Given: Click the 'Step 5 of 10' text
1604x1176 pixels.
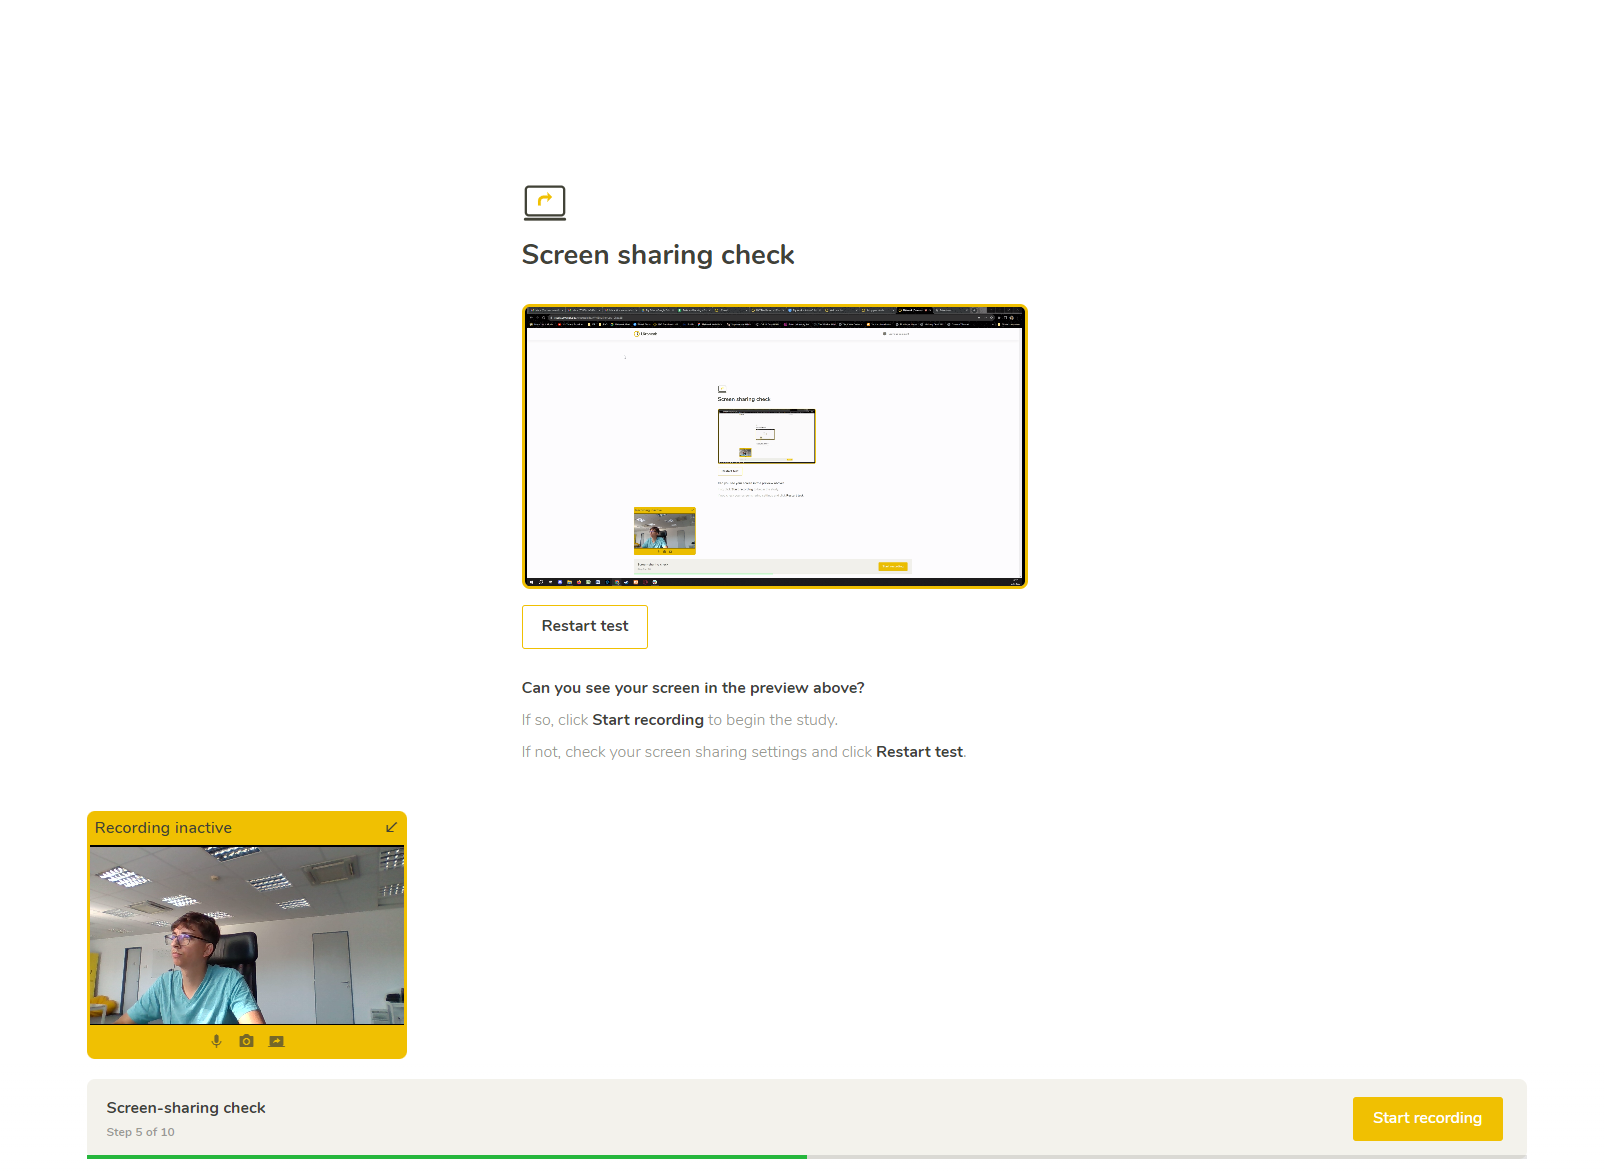Looking at the screenshot, I should pyautogui.click(x=140, y=1132).
